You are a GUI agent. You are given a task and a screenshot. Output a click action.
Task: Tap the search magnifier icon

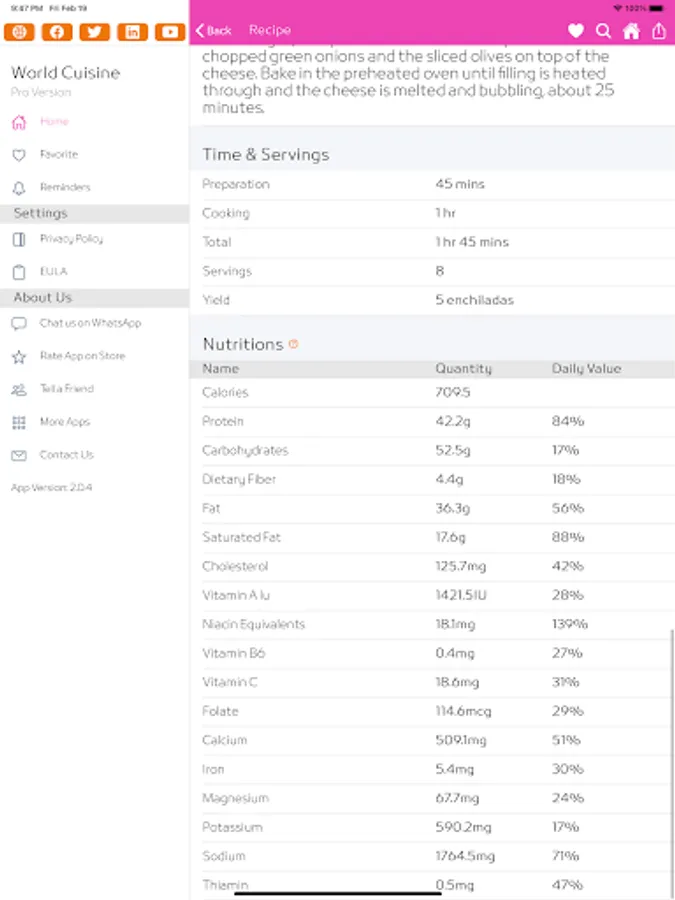603,31
